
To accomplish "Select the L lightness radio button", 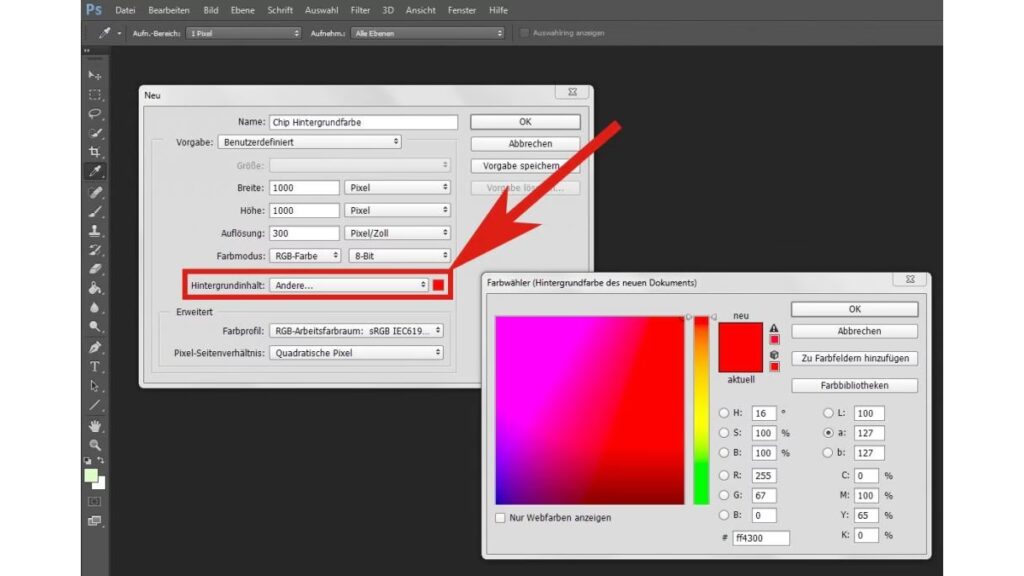I will click(827, 414).
